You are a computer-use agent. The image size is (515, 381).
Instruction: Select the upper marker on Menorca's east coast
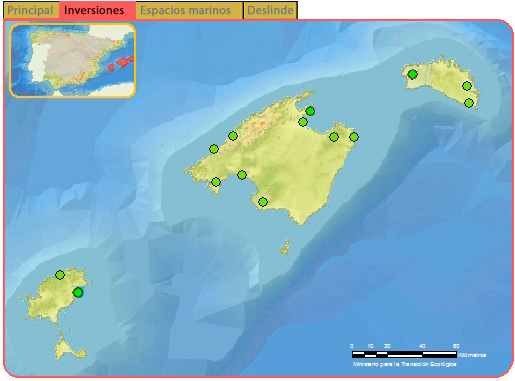click(x=467, y=86)
